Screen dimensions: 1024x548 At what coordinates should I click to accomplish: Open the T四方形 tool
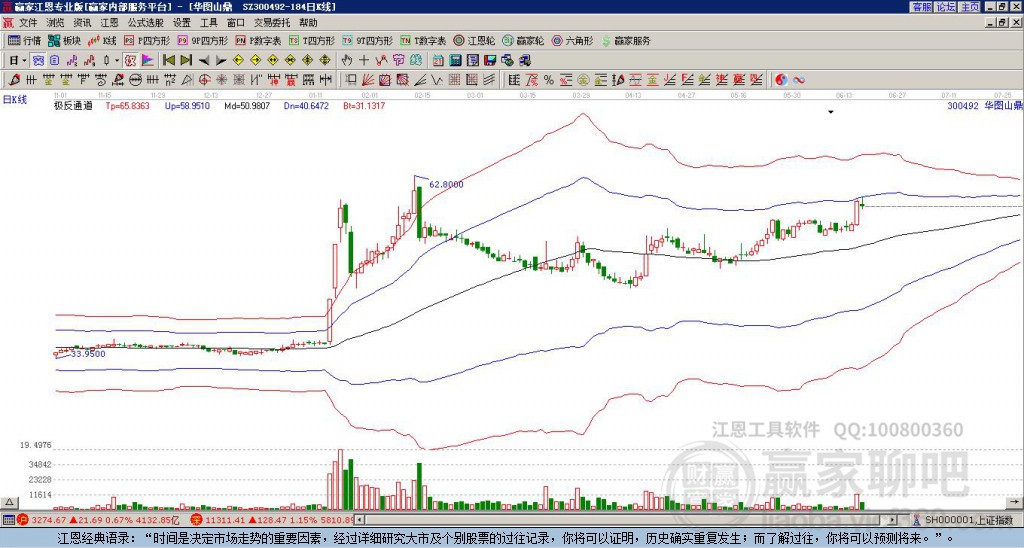(x=312, y=40)
